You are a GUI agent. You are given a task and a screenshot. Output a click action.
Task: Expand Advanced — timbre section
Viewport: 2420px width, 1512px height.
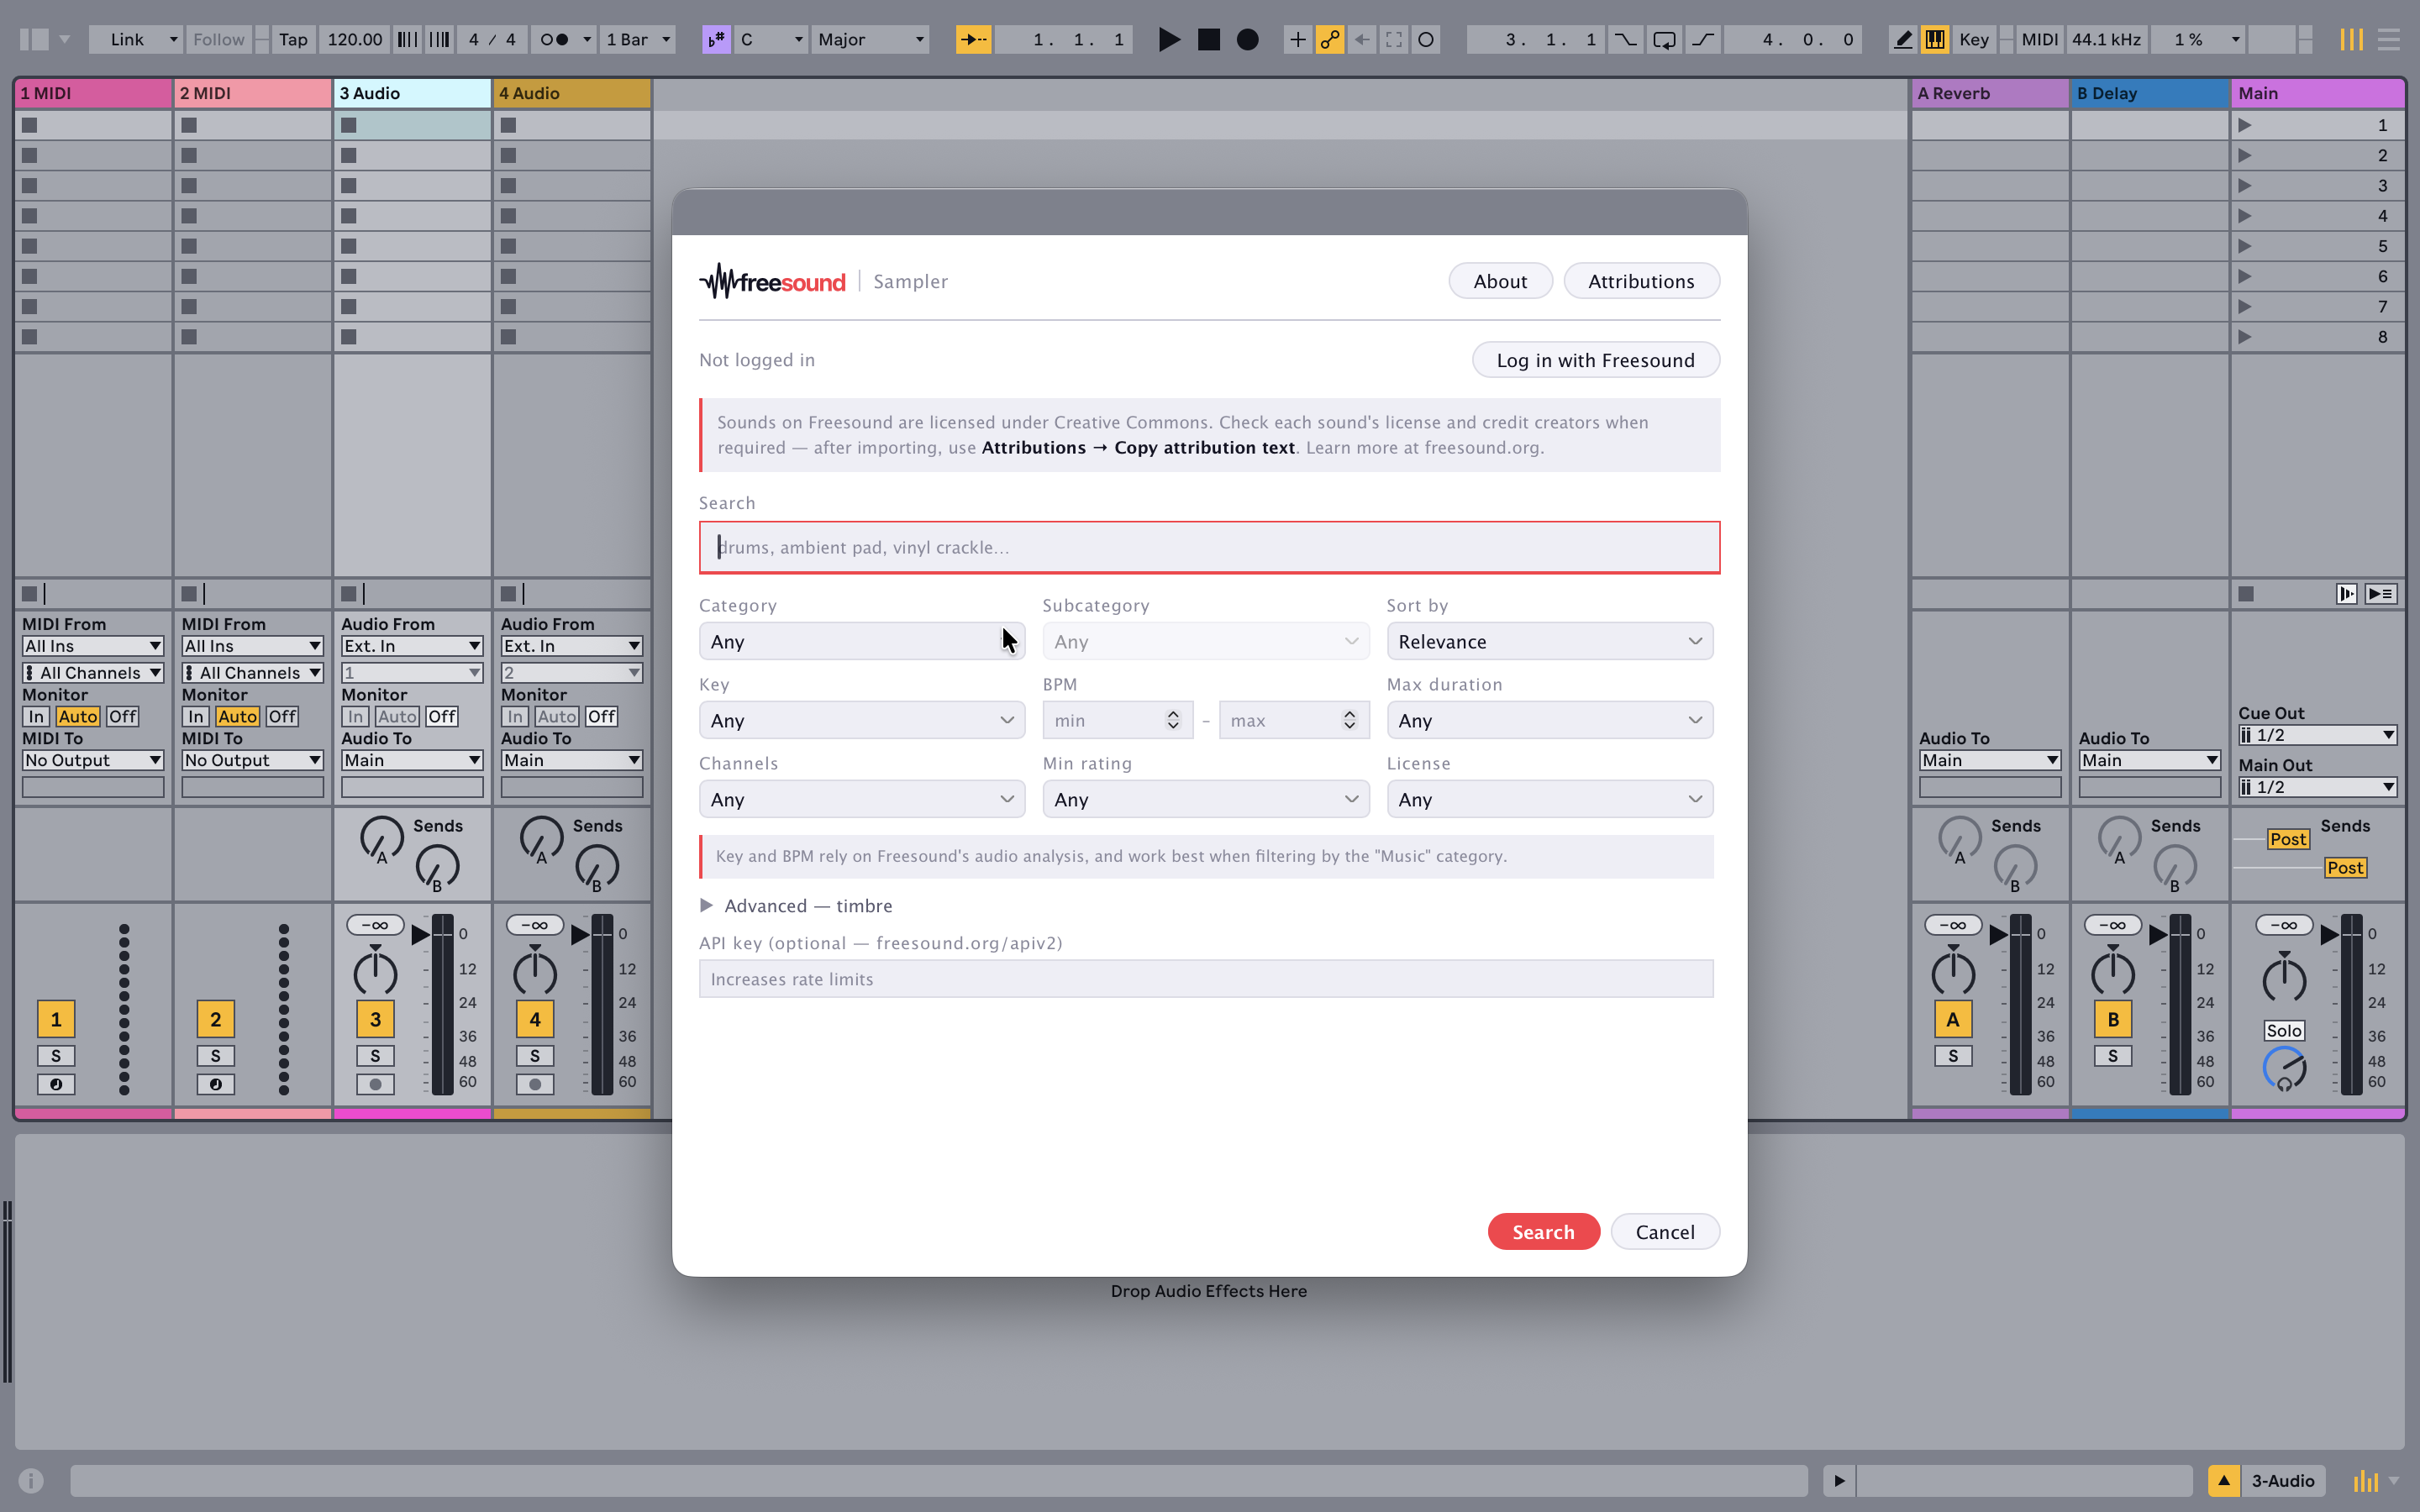coord(796,906)
